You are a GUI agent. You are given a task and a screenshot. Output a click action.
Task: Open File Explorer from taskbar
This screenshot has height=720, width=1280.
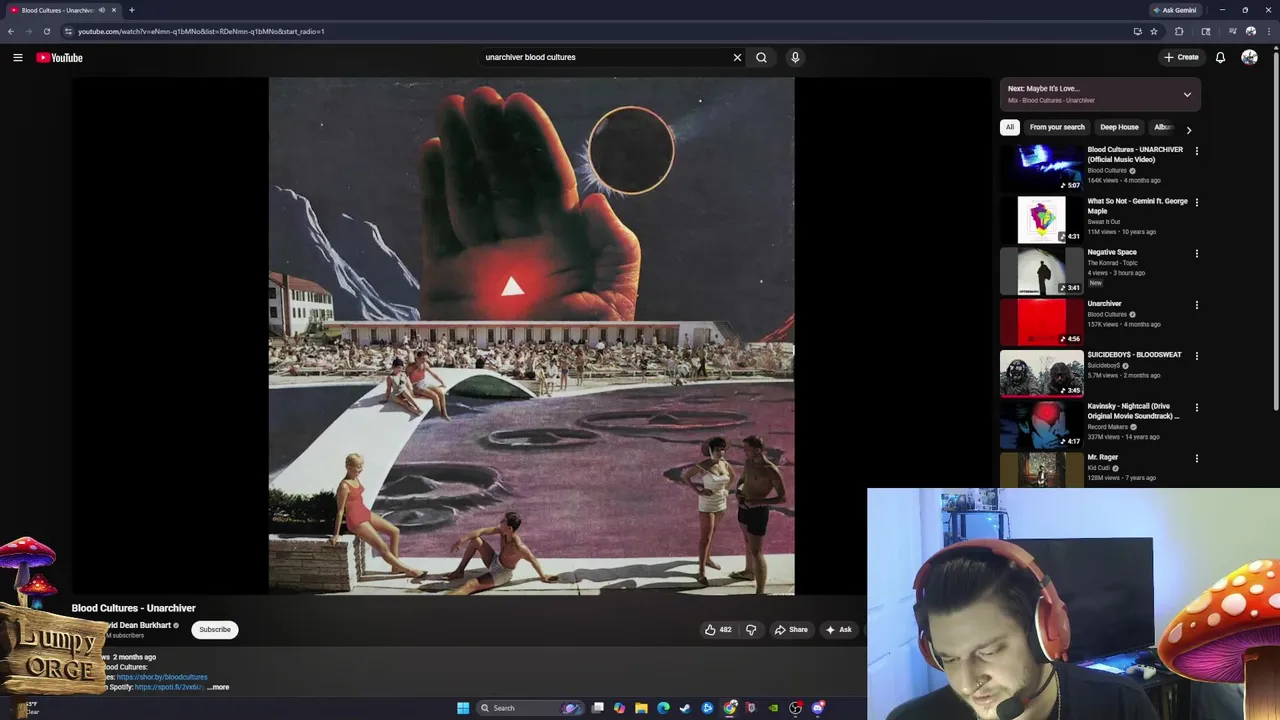(641, 708)
